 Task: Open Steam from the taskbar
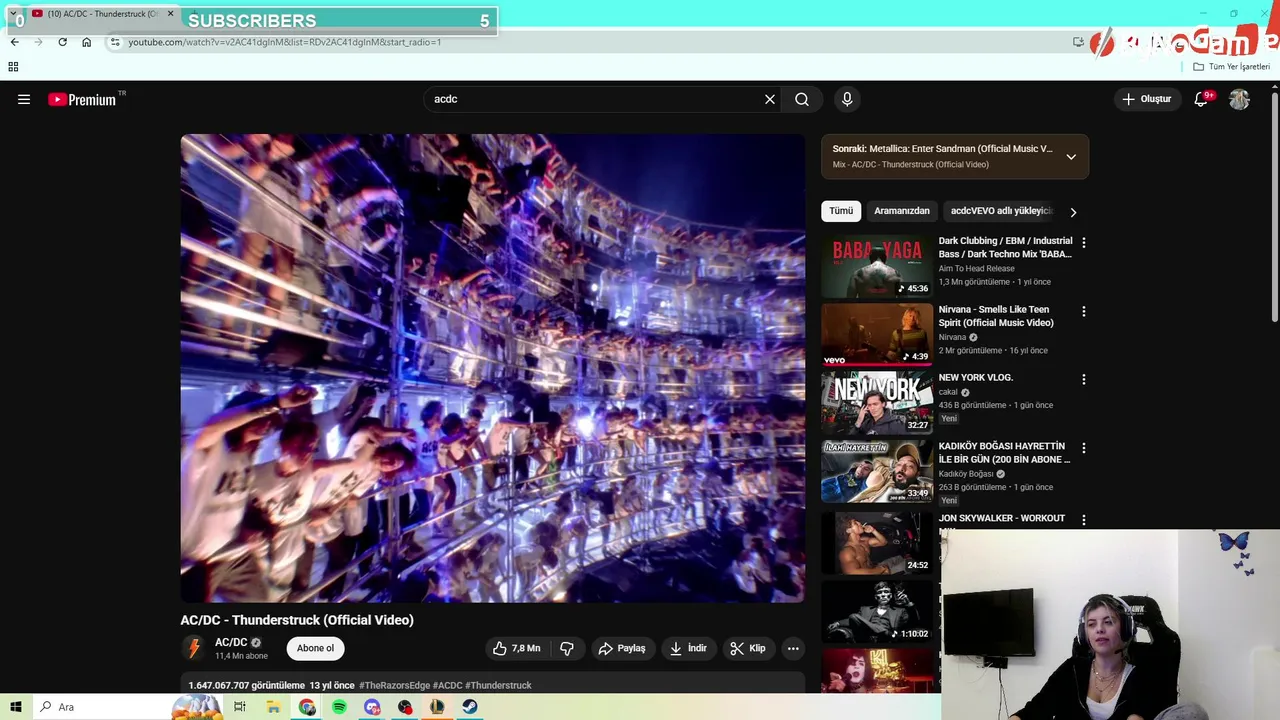470,707
